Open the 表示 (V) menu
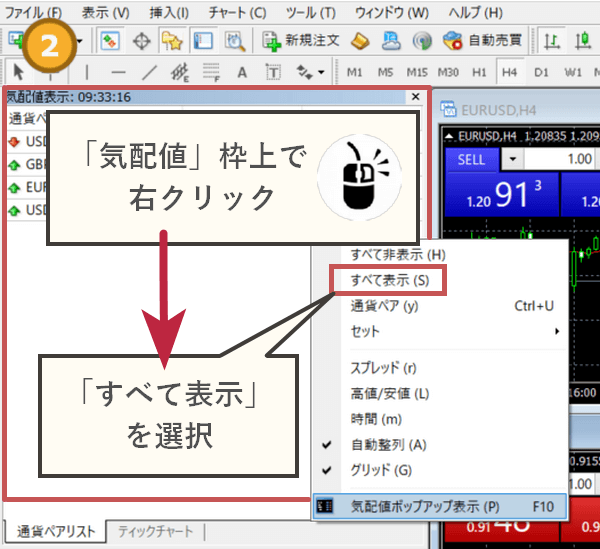Viewport: 600px width, 549px height. tap(106, 13)
